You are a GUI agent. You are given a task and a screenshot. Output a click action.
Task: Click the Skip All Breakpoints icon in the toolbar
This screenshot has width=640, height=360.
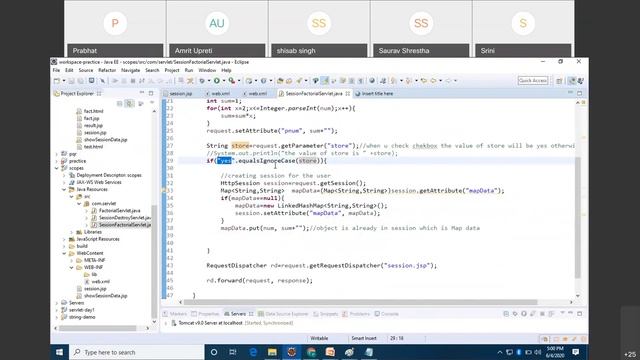point(102,81)
